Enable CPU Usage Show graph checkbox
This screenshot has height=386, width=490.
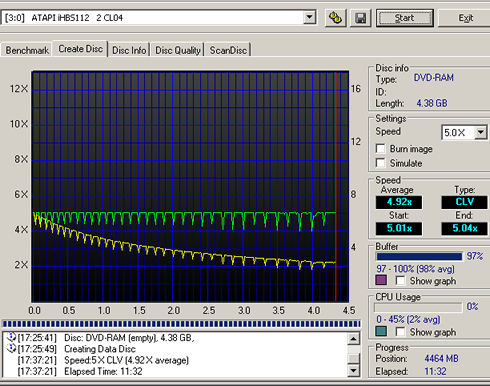400,332
